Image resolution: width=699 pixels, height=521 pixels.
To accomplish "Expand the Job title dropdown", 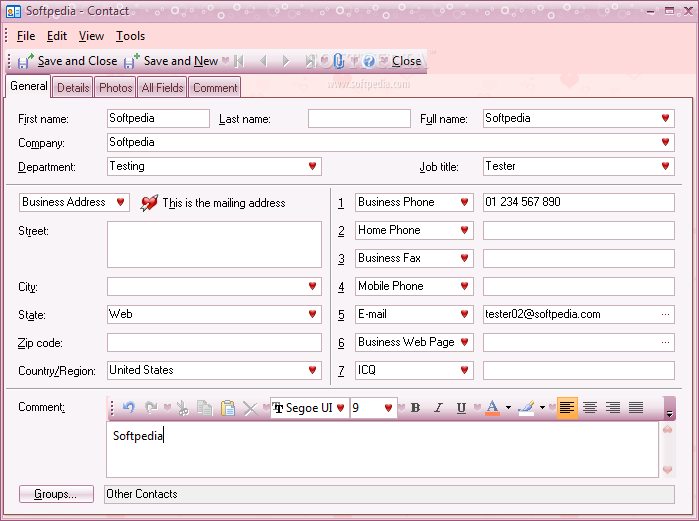I will click(665, 166).
